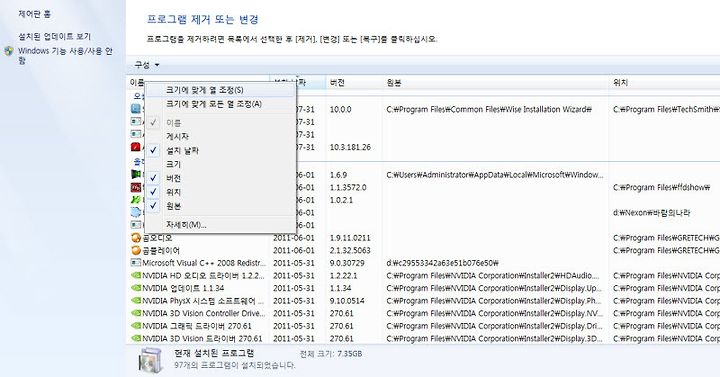This screenshot has width=720, height=377.
Task: Click the 현재 설치된 프로그램 box icon
Action: [151, 360]
